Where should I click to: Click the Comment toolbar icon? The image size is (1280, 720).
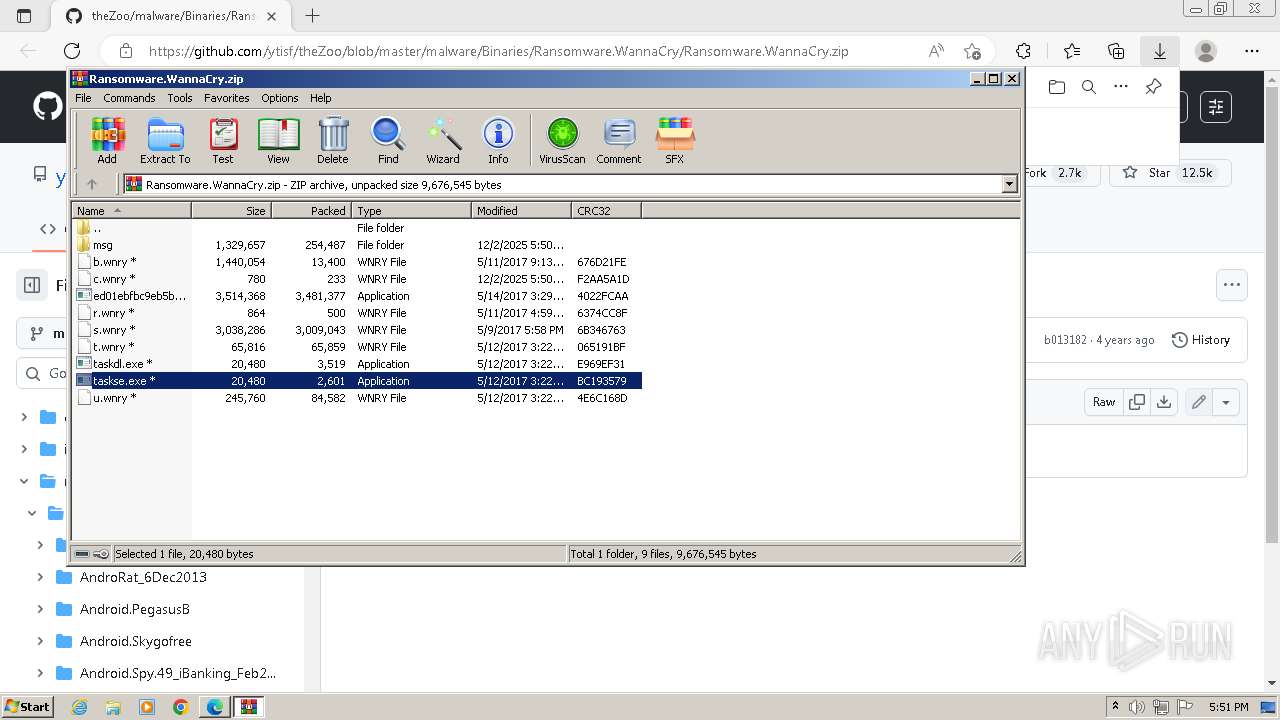[619, 140]
